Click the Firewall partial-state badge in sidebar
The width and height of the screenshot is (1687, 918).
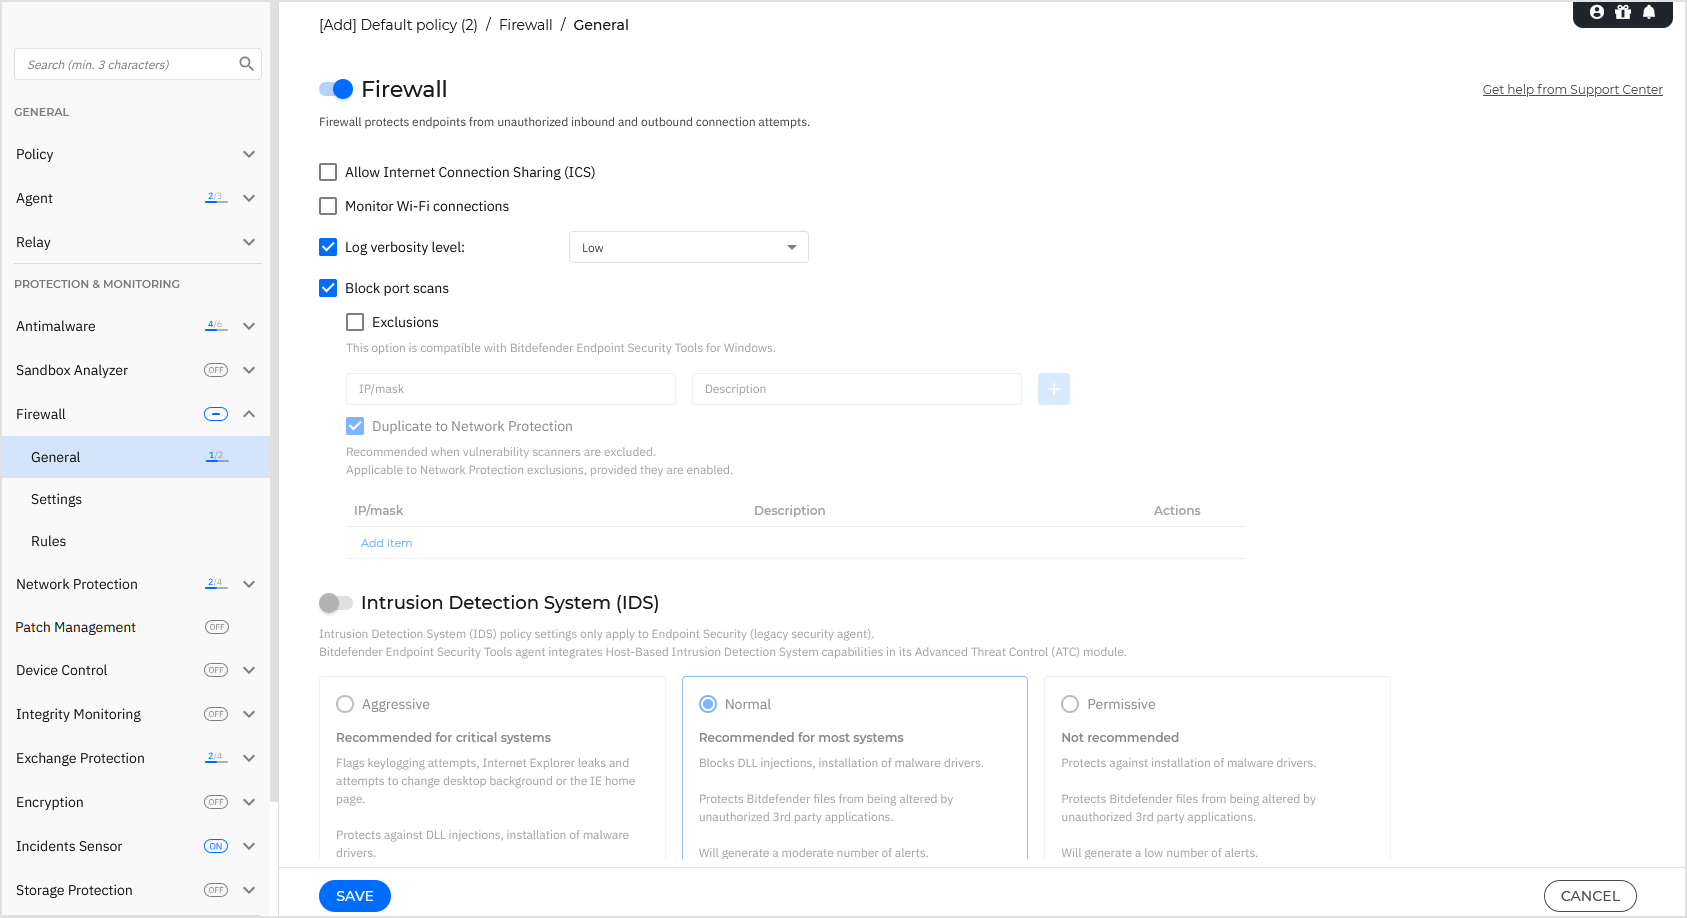(x=215, y=413)
